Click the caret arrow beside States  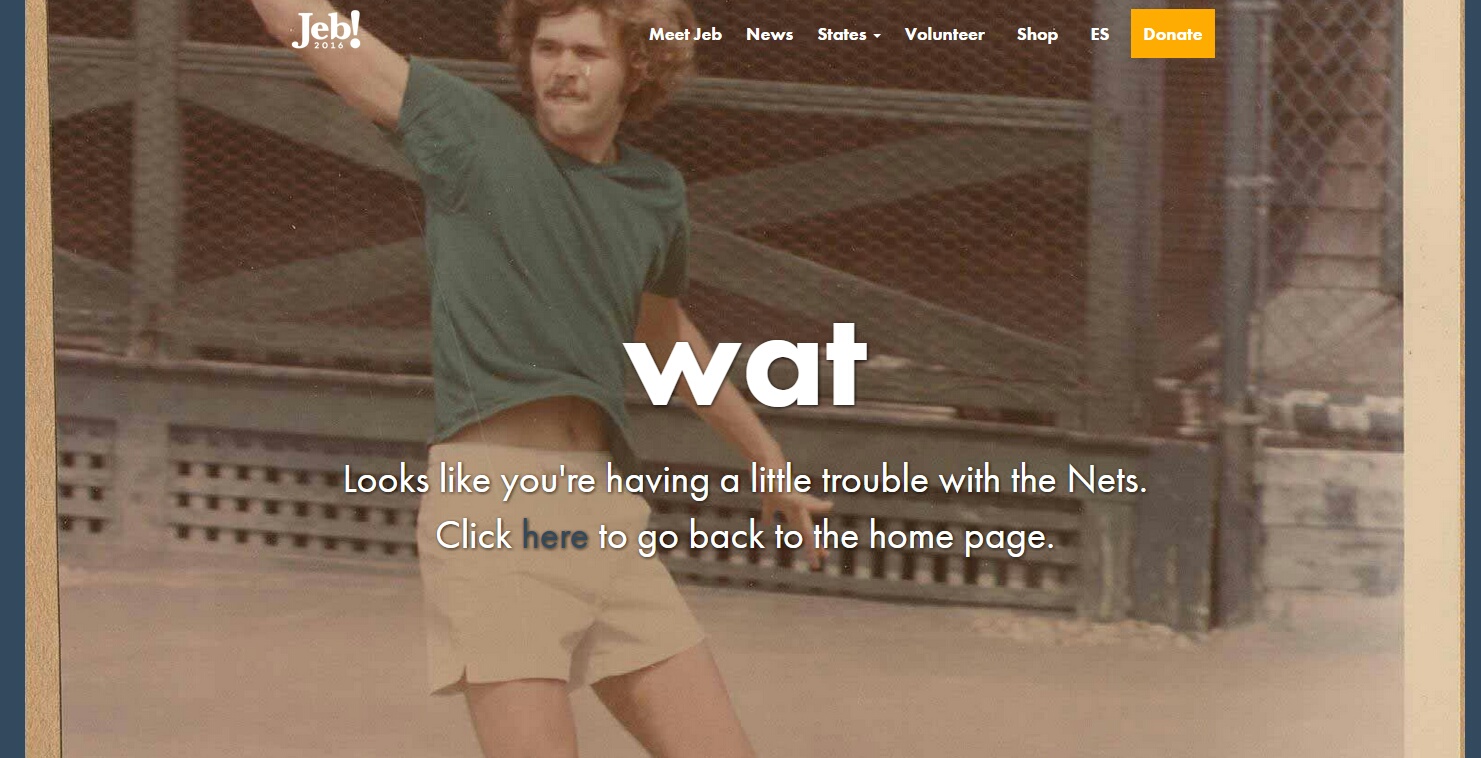click(877, 36)
